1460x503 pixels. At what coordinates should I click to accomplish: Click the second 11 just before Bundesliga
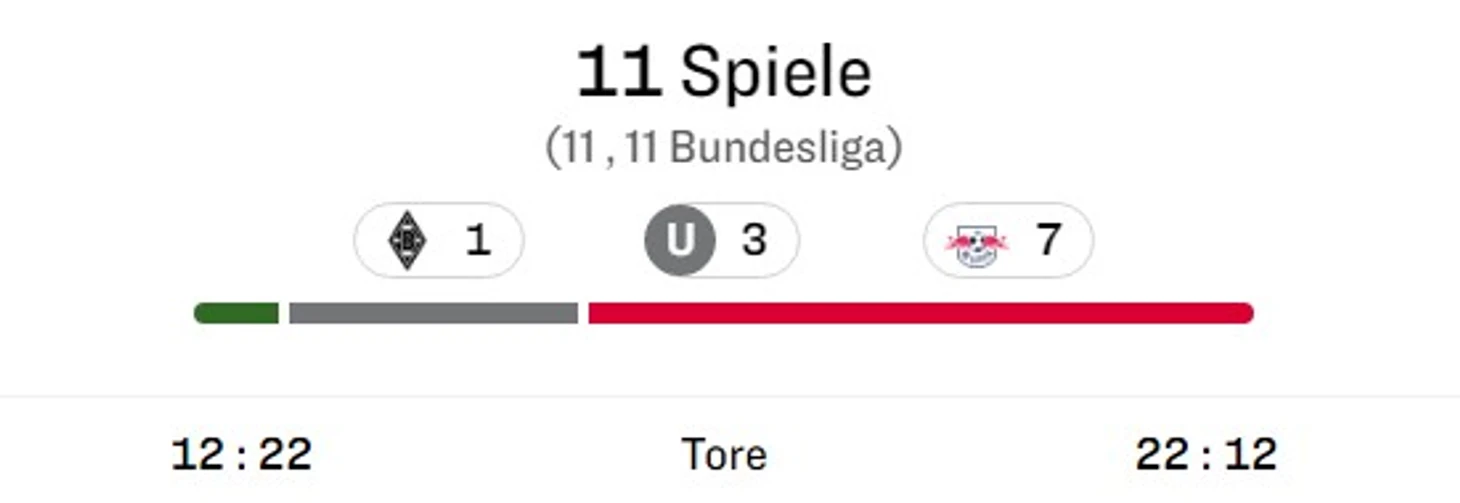[x=644, y=148]
